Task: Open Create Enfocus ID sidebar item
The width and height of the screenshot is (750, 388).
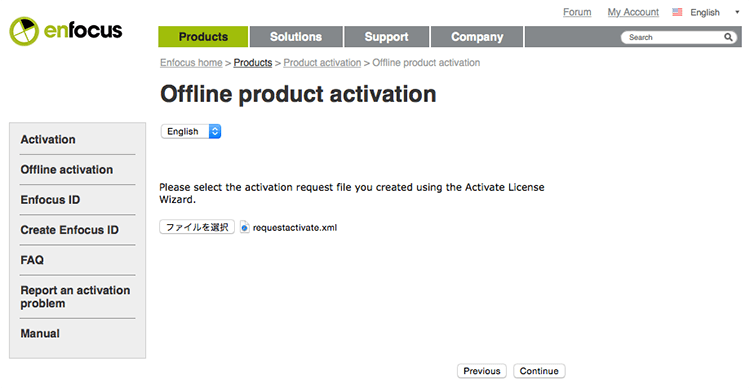Action: pos(69,230)
